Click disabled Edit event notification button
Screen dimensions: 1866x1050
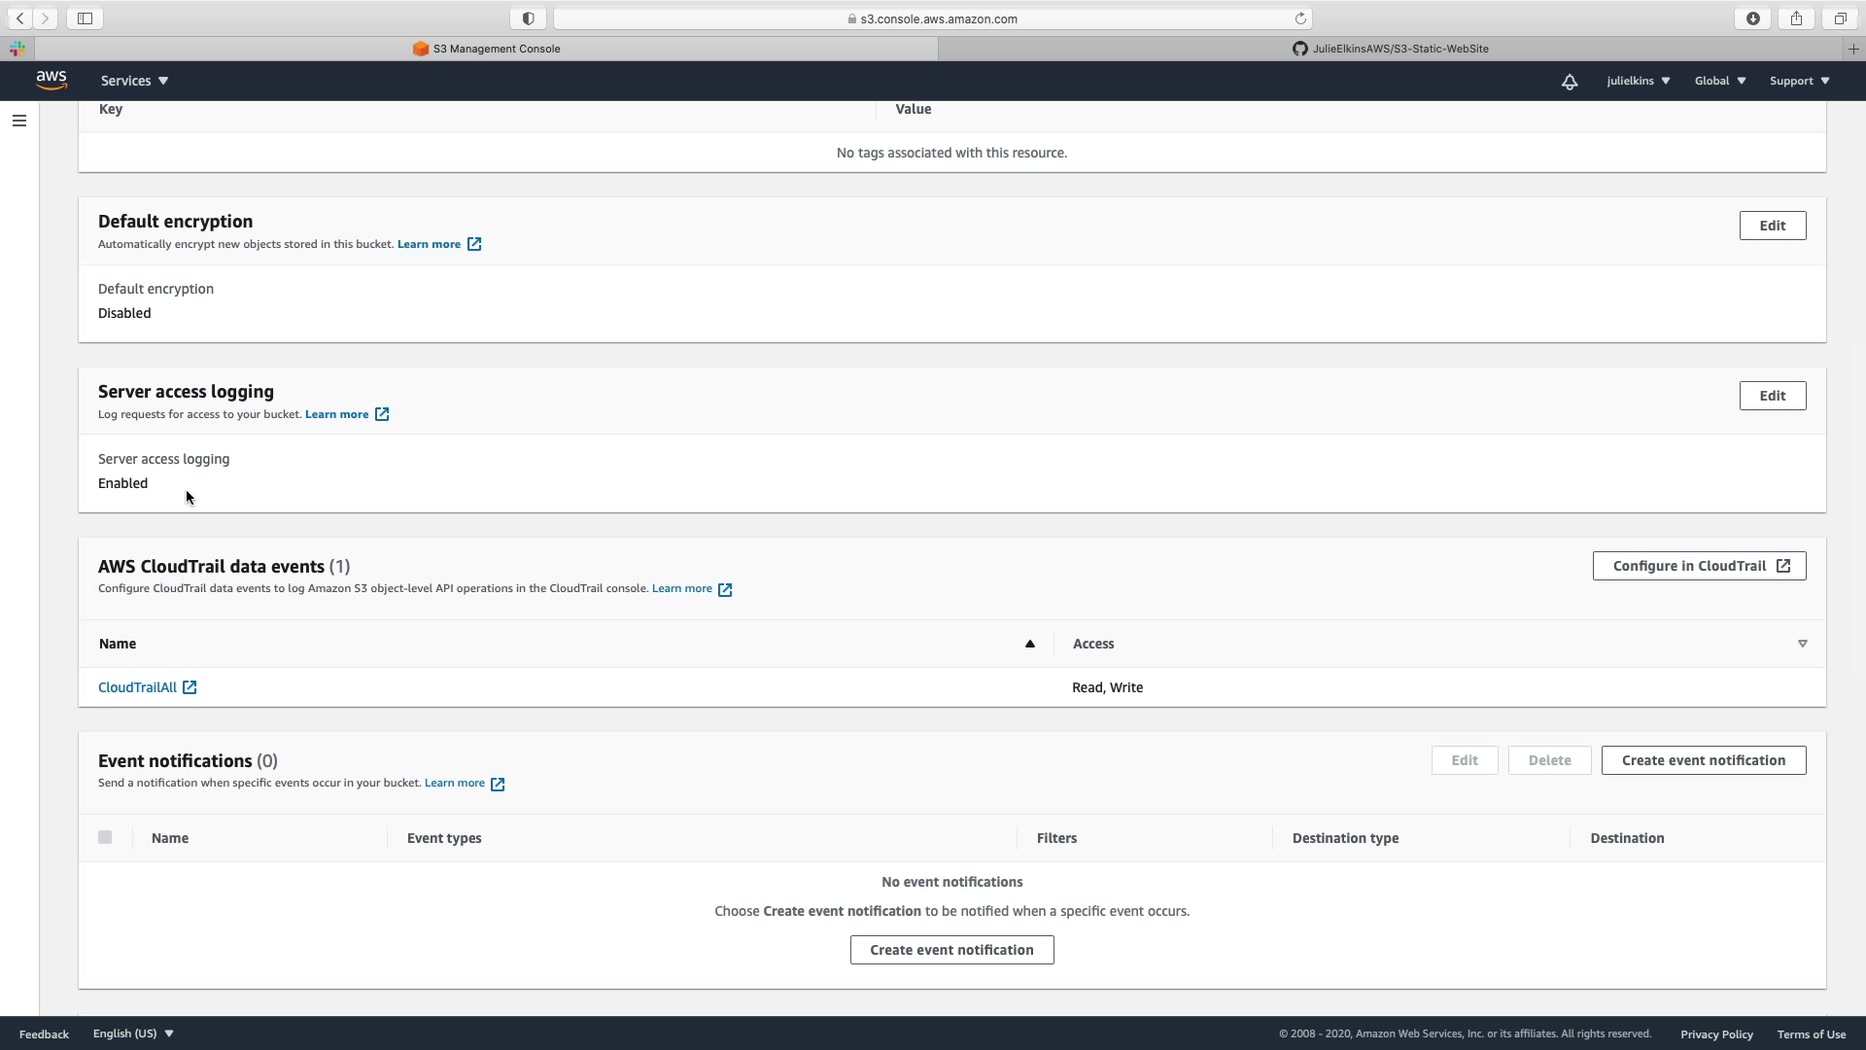click(1464, 760)
